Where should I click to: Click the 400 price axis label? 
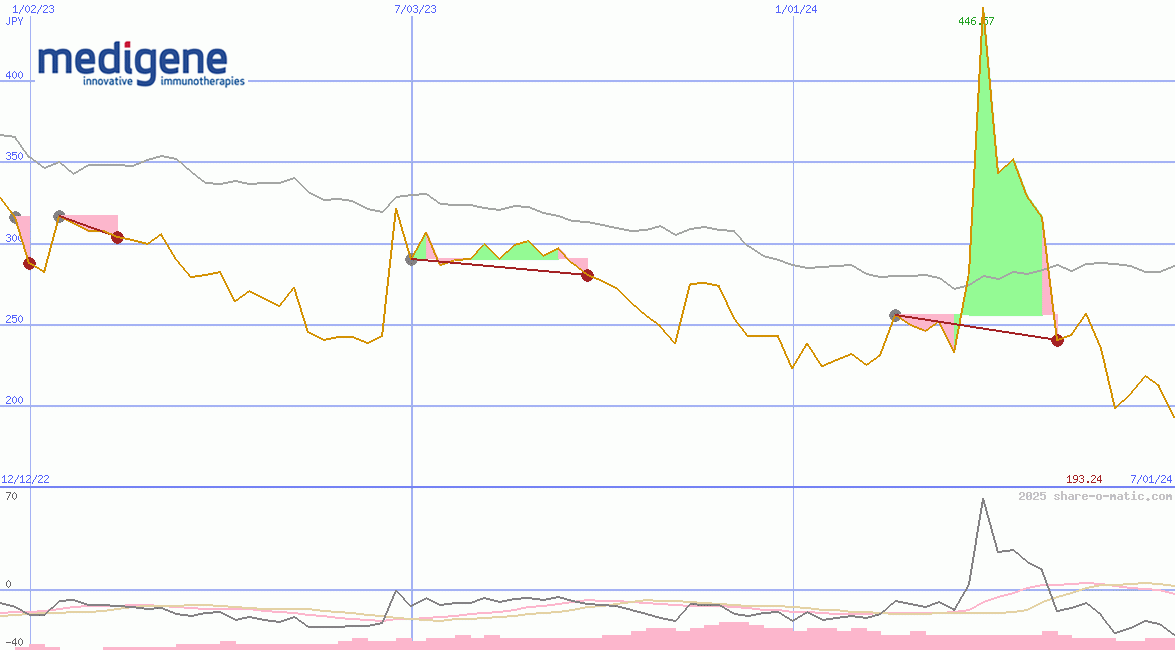14,75
